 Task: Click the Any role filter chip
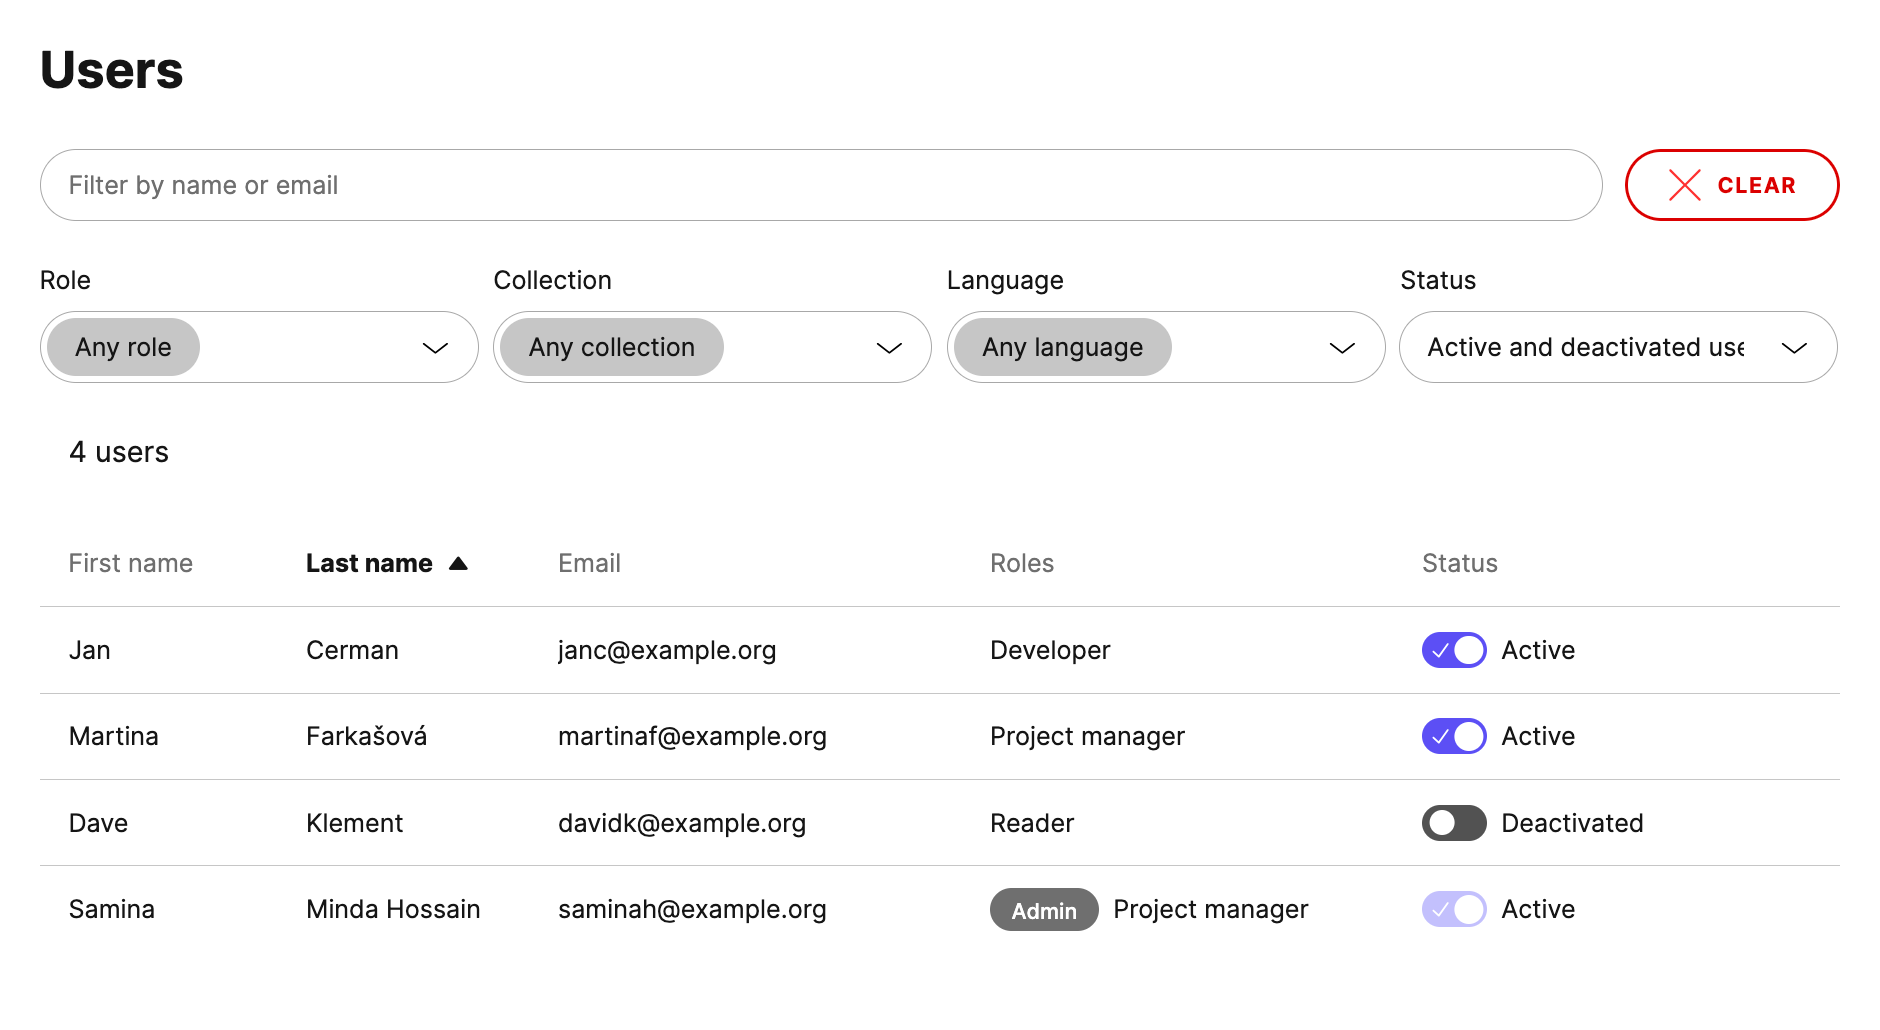pos(122,347)
